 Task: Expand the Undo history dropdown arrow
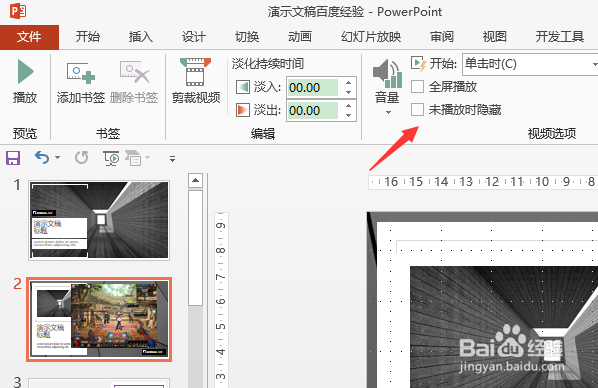coord(58,158)
